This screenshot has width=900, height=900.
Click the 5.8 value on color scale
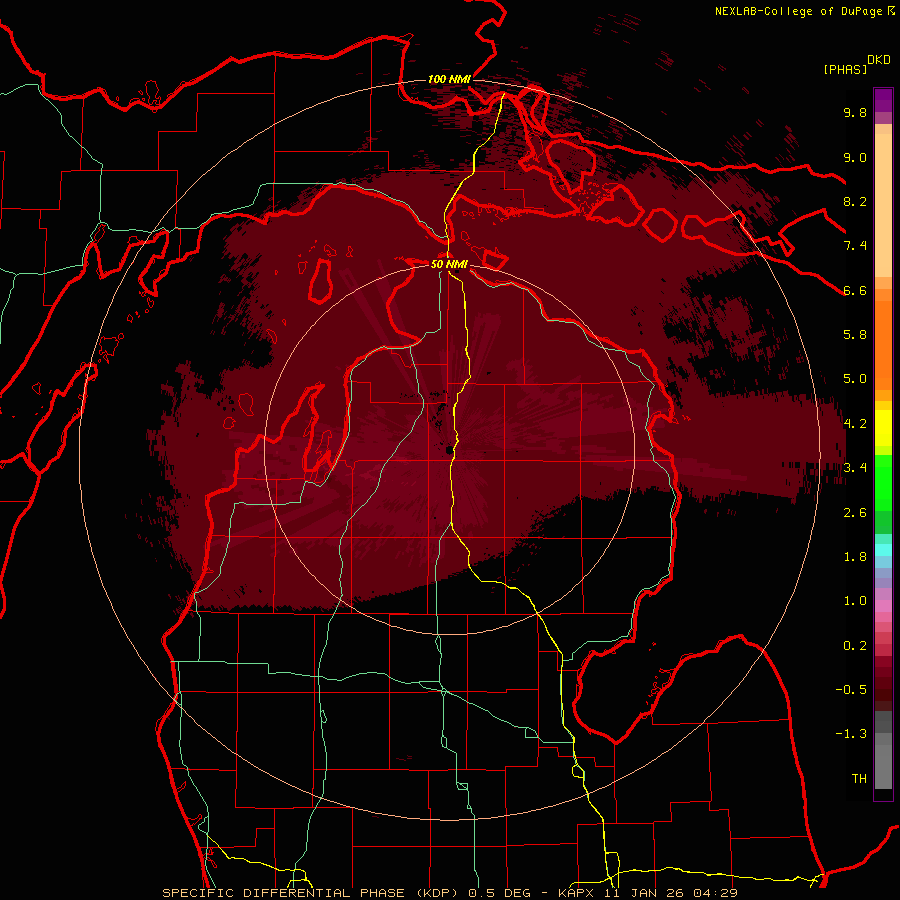pos(855,334)
